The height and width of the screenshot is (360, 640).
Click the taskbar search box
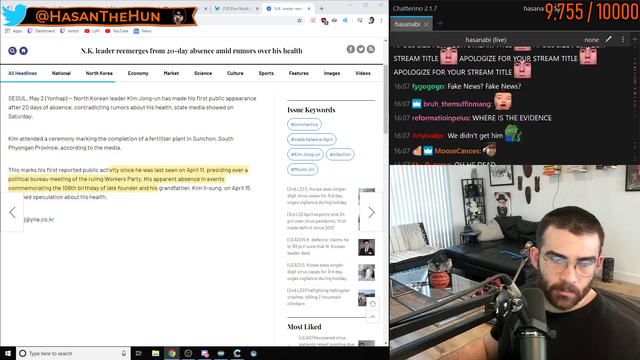pos(73,353)
